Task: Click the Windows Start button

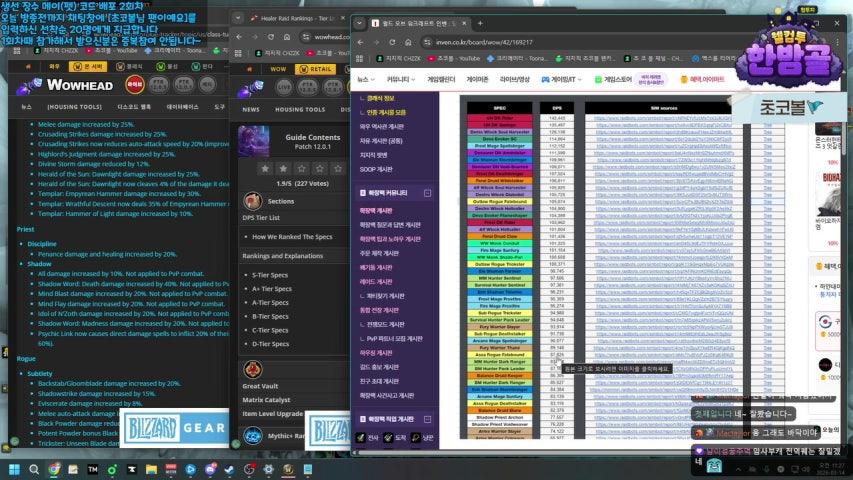Action: click(14, 470)
